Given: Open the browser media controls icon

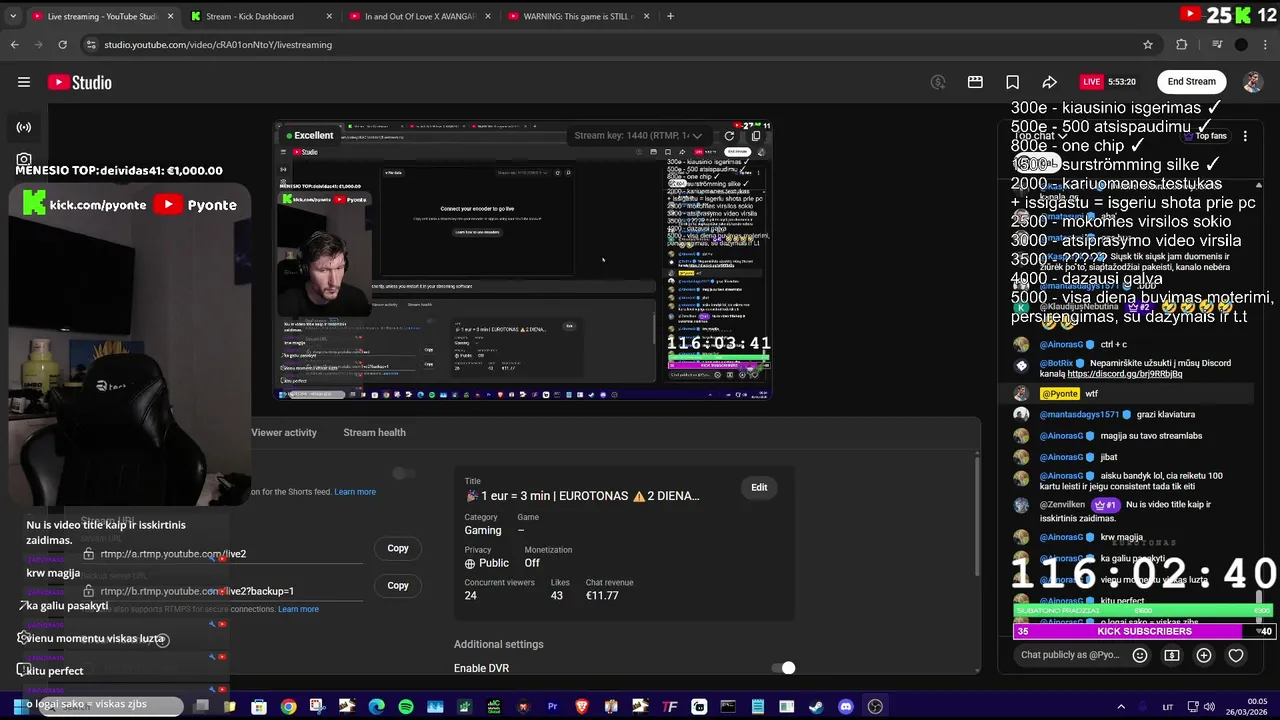Looking at the screenshot, I should (1217, 44).
